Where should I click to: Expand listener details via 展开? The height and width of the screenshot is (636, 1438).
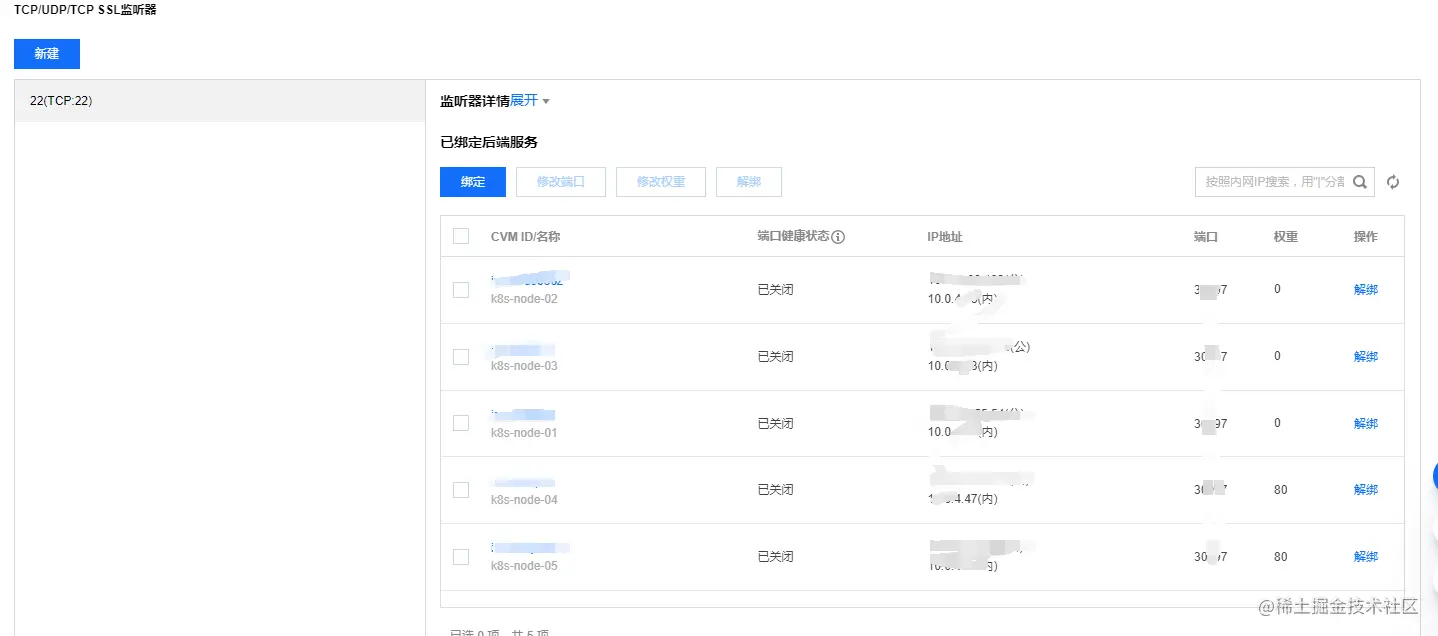point(530,101)
